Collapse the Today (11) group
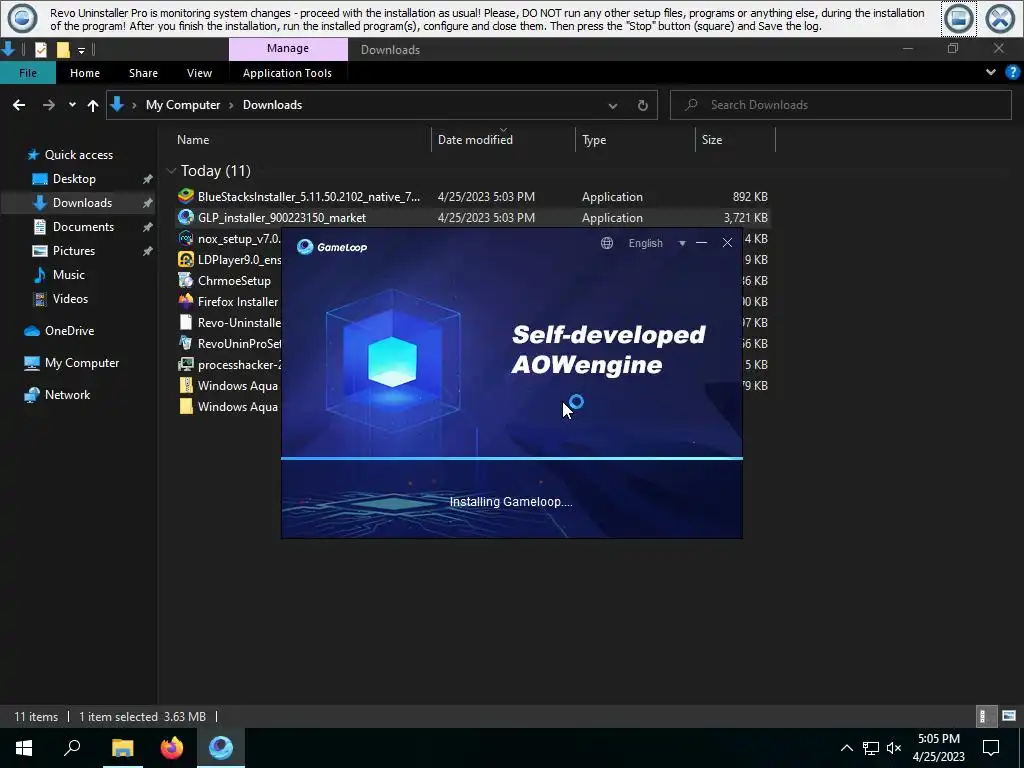The width and height of the screenshot is (1024, 768). pyautogui.click(x=172, y=171)
